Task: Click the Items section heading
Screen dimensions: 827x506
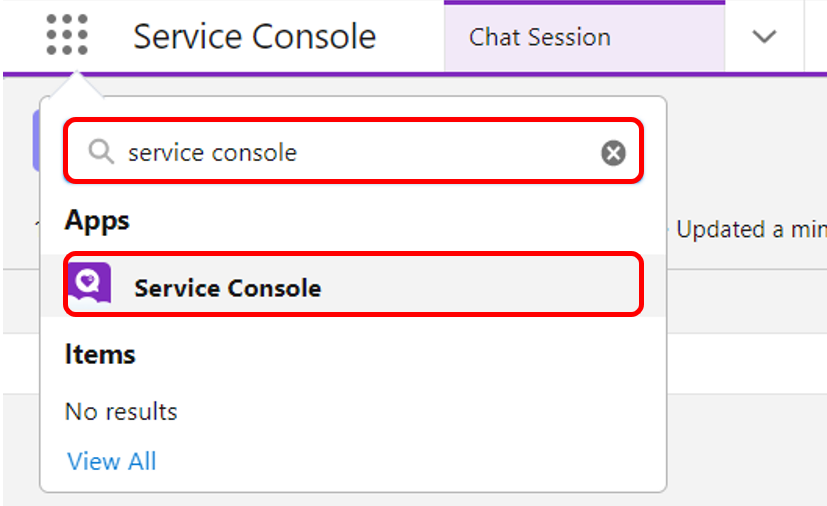Action: tap(100, 354)
